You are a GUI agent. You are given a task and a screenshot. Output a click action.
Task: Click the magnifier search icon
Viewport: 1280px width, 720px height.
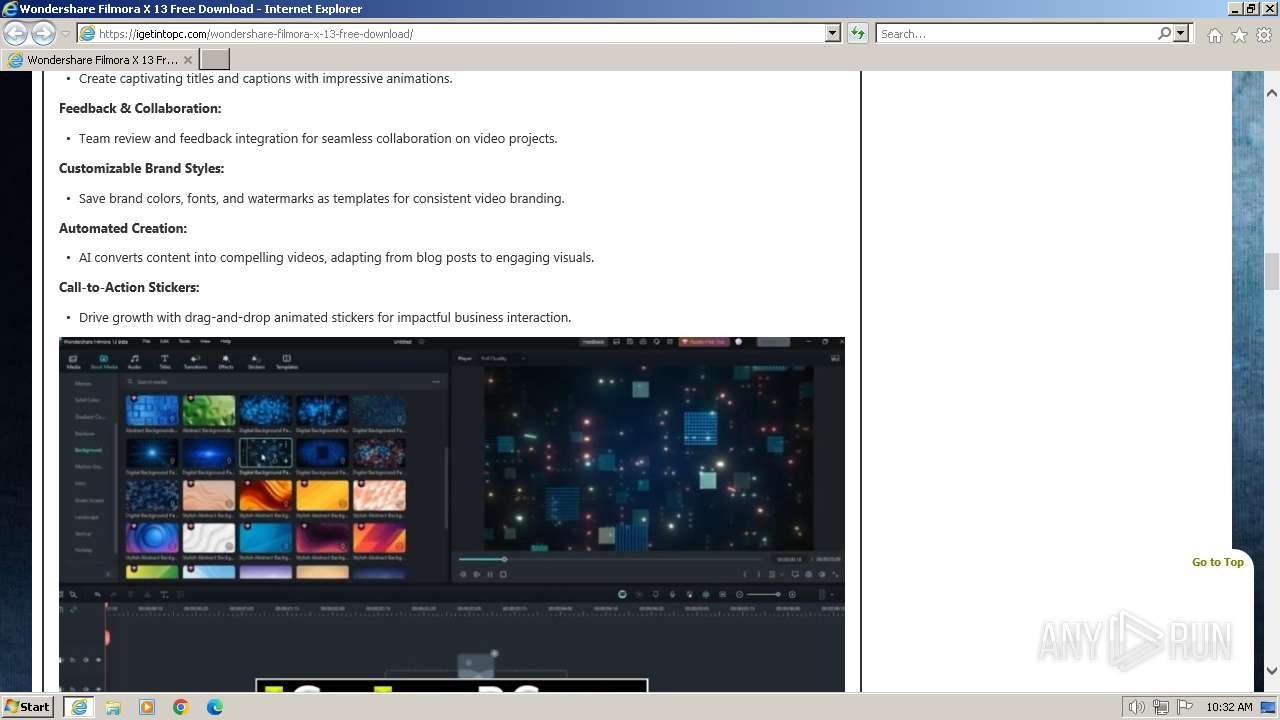(1164, 34)
